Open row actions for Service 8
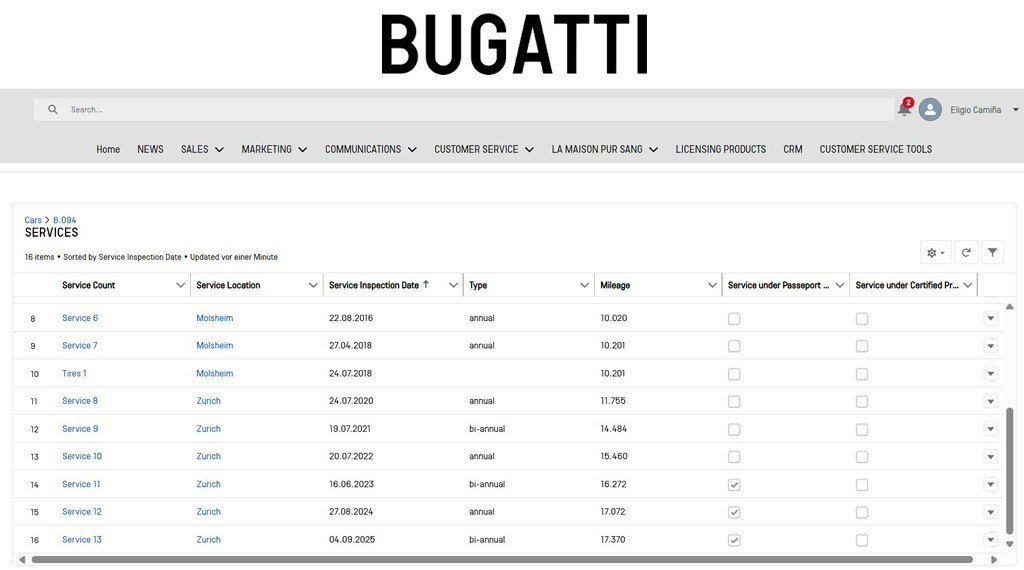The image size is (1024, 570). [x=991, y=402]
